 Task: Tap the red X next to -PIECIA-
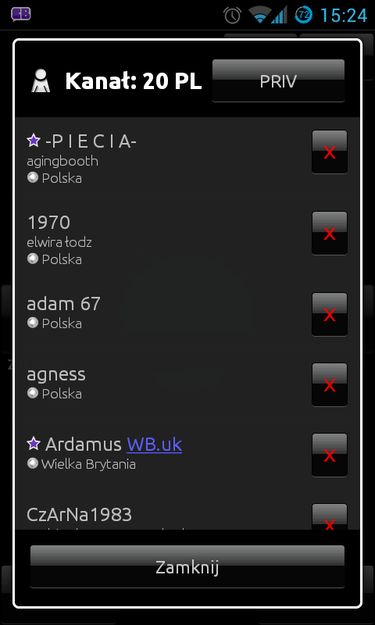pos(329,152)
